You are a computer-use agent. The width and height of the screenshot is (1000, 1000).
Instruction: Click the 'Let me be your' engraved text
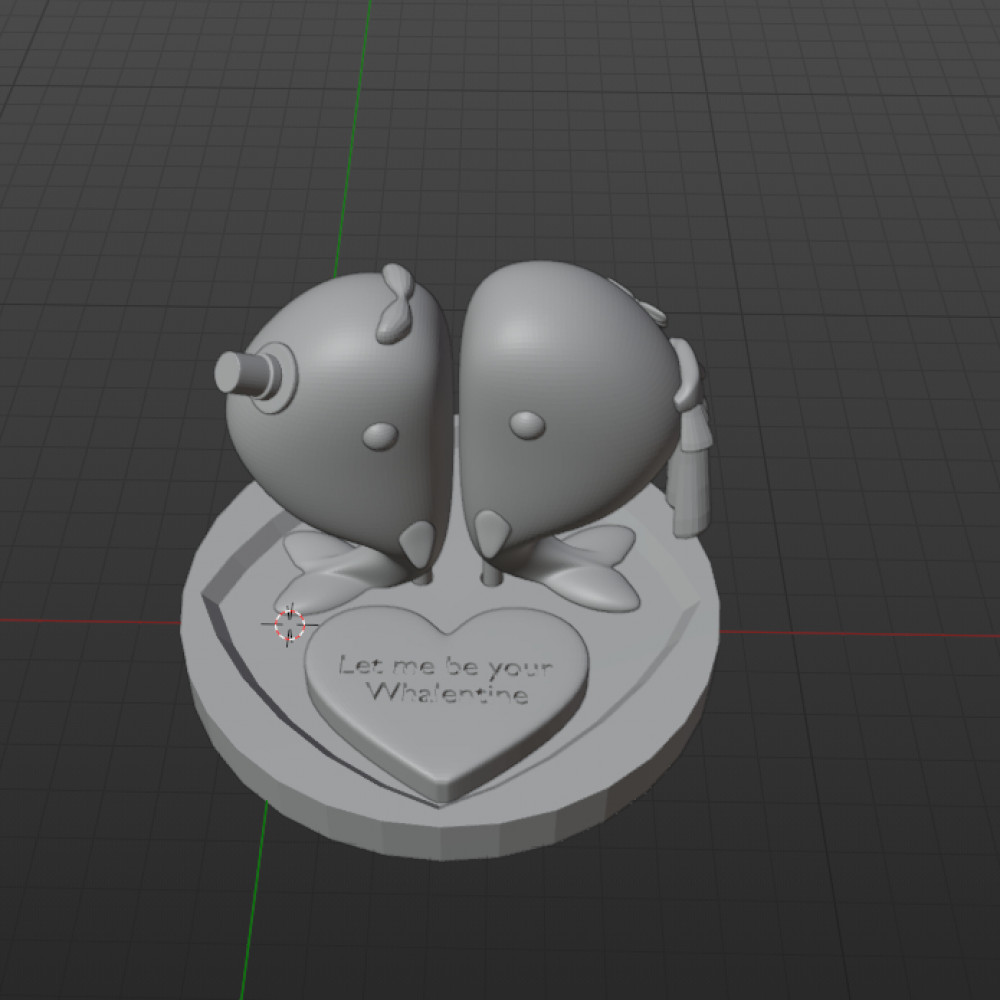coord(445,666)
